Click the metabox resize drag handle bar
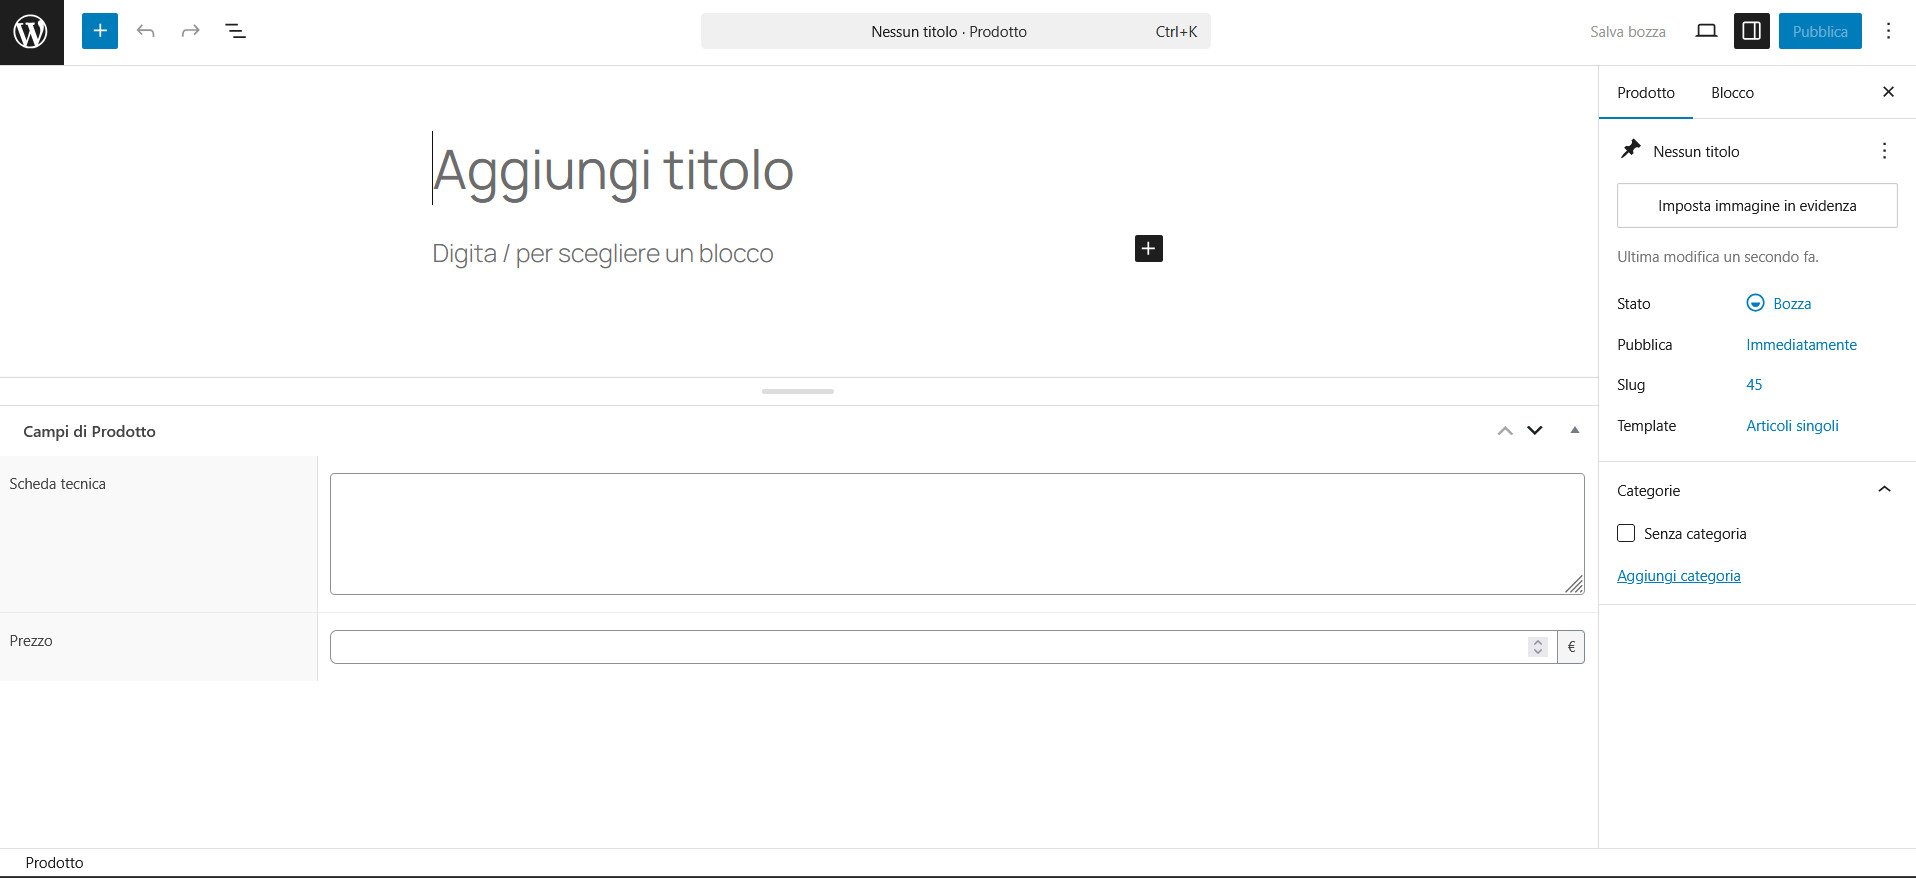Viewport: 1916px width, 878px height. [798, 391]
